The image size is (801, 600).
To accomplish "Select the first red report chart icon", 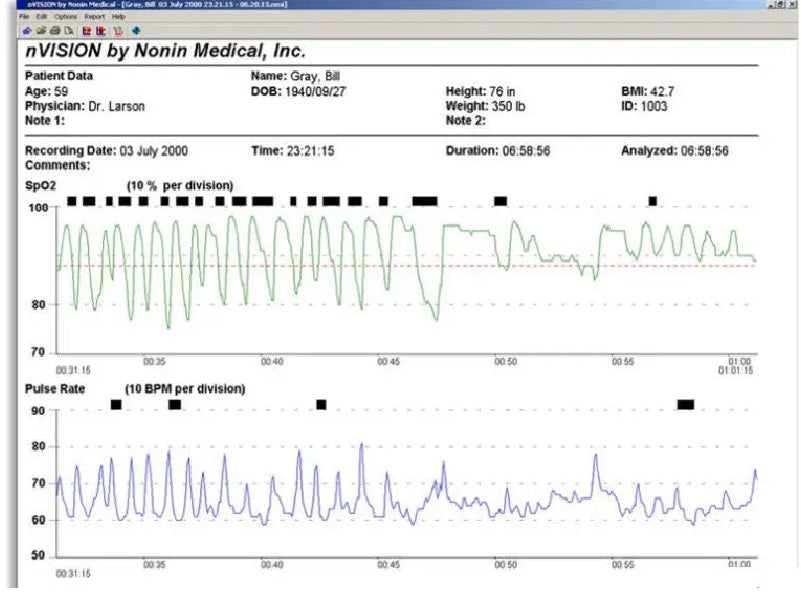I will (87, 30).
